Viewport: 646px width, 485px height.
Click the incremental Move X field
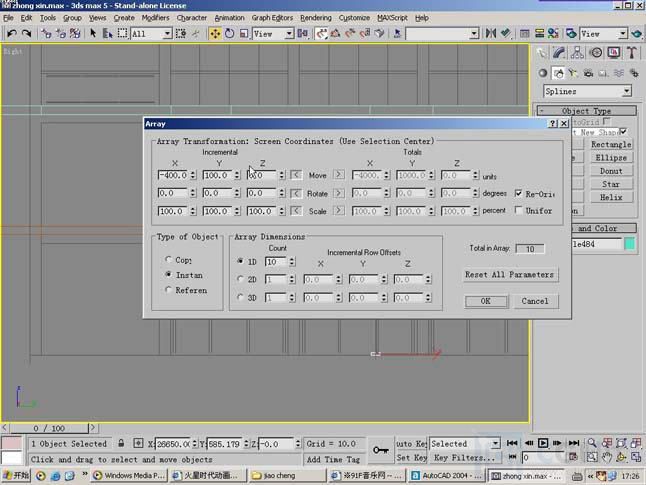click(x=172, y=175)
